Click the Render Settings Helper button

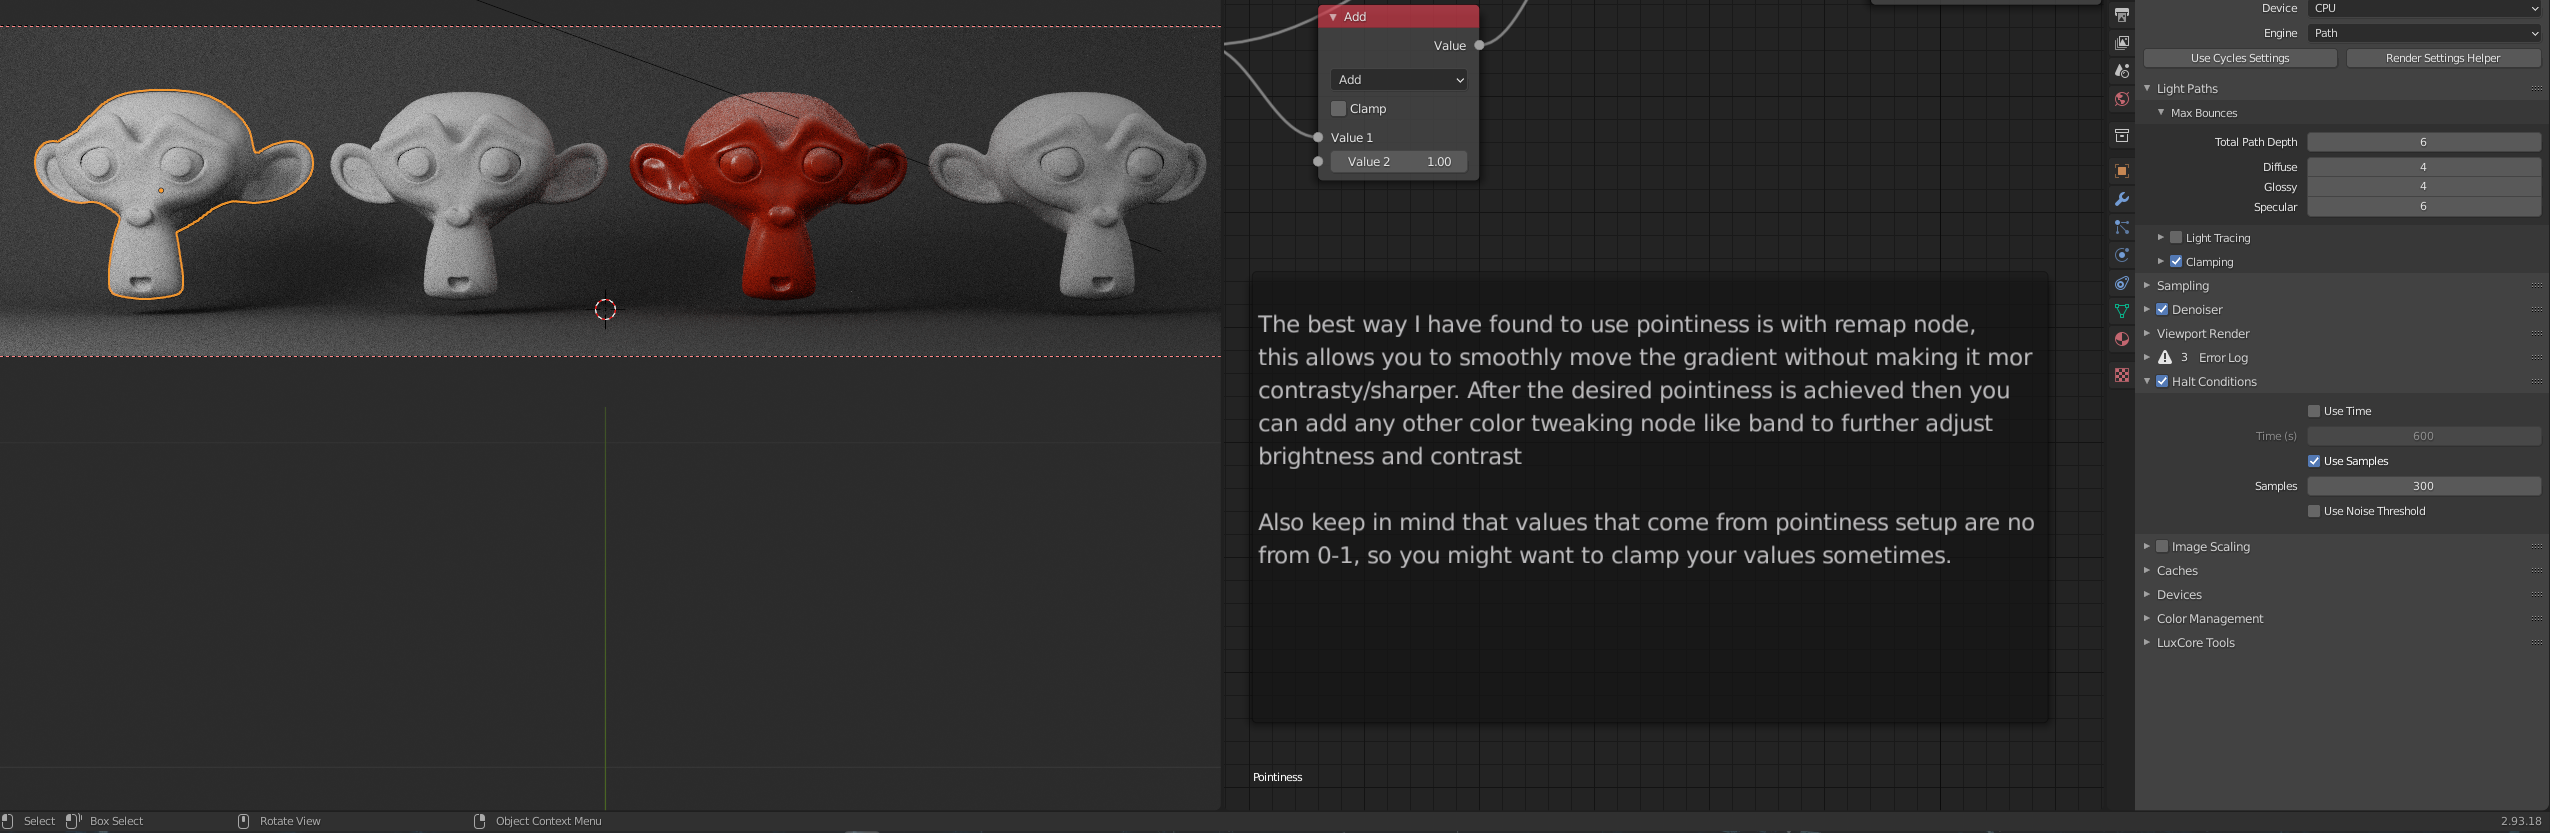click(x=2442, y=58)
